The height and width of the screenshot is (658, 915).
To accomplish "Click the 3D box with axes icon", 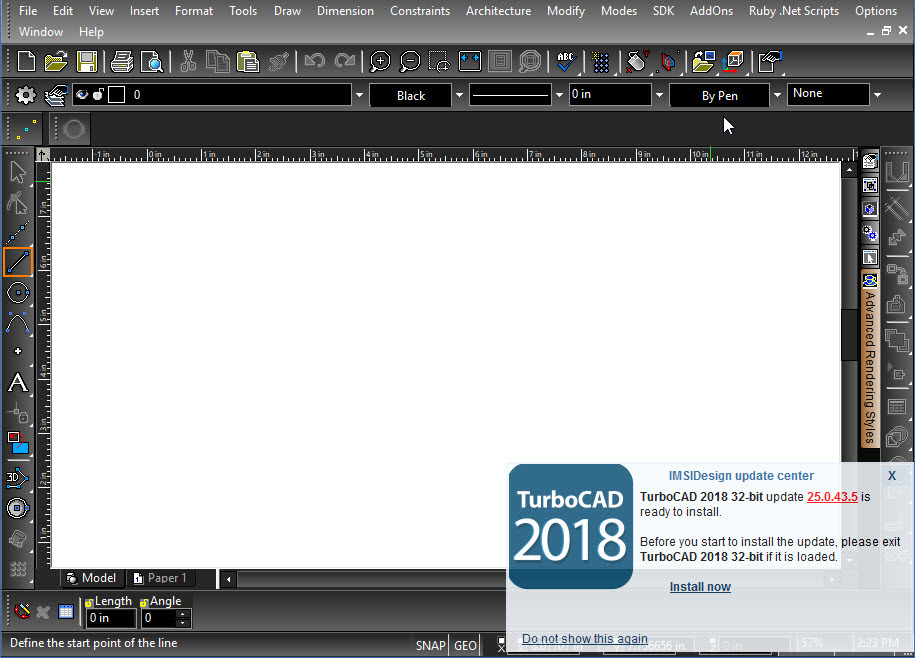I will pyautogui.click(x=734, y=61).
